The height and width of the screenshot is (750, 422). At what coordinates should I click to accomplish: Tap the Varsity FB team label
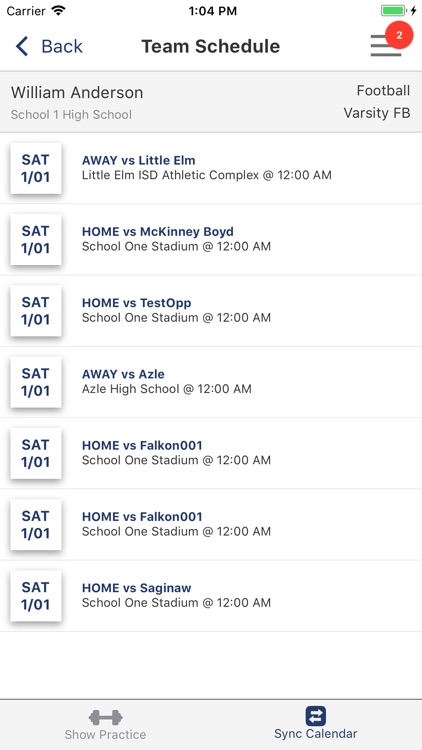pyautogui.click(x=377, y=113)
